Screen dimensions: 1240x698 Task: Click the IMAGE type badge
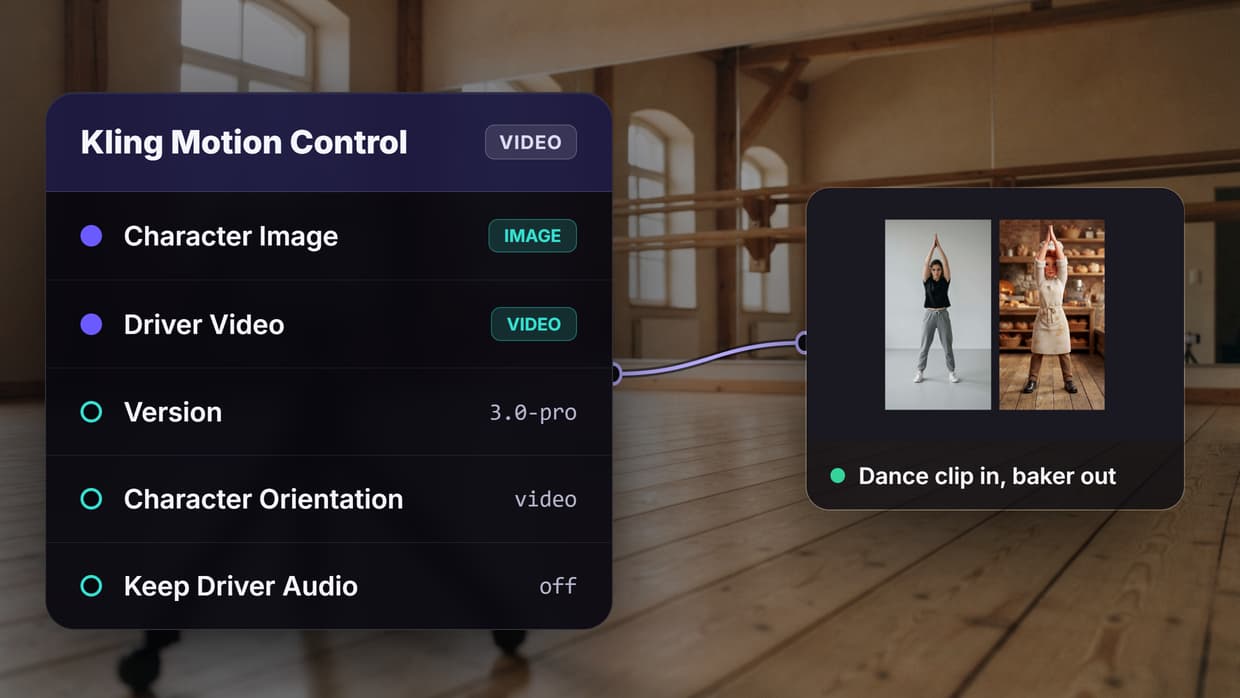(x=532, y=236)
